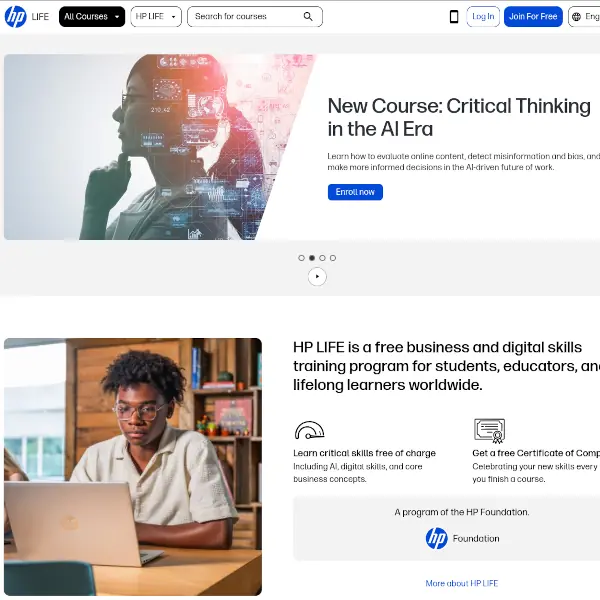Open the language globe selector
The width and height of the screenshot is (600, 600).
click(x=584, y=16)
